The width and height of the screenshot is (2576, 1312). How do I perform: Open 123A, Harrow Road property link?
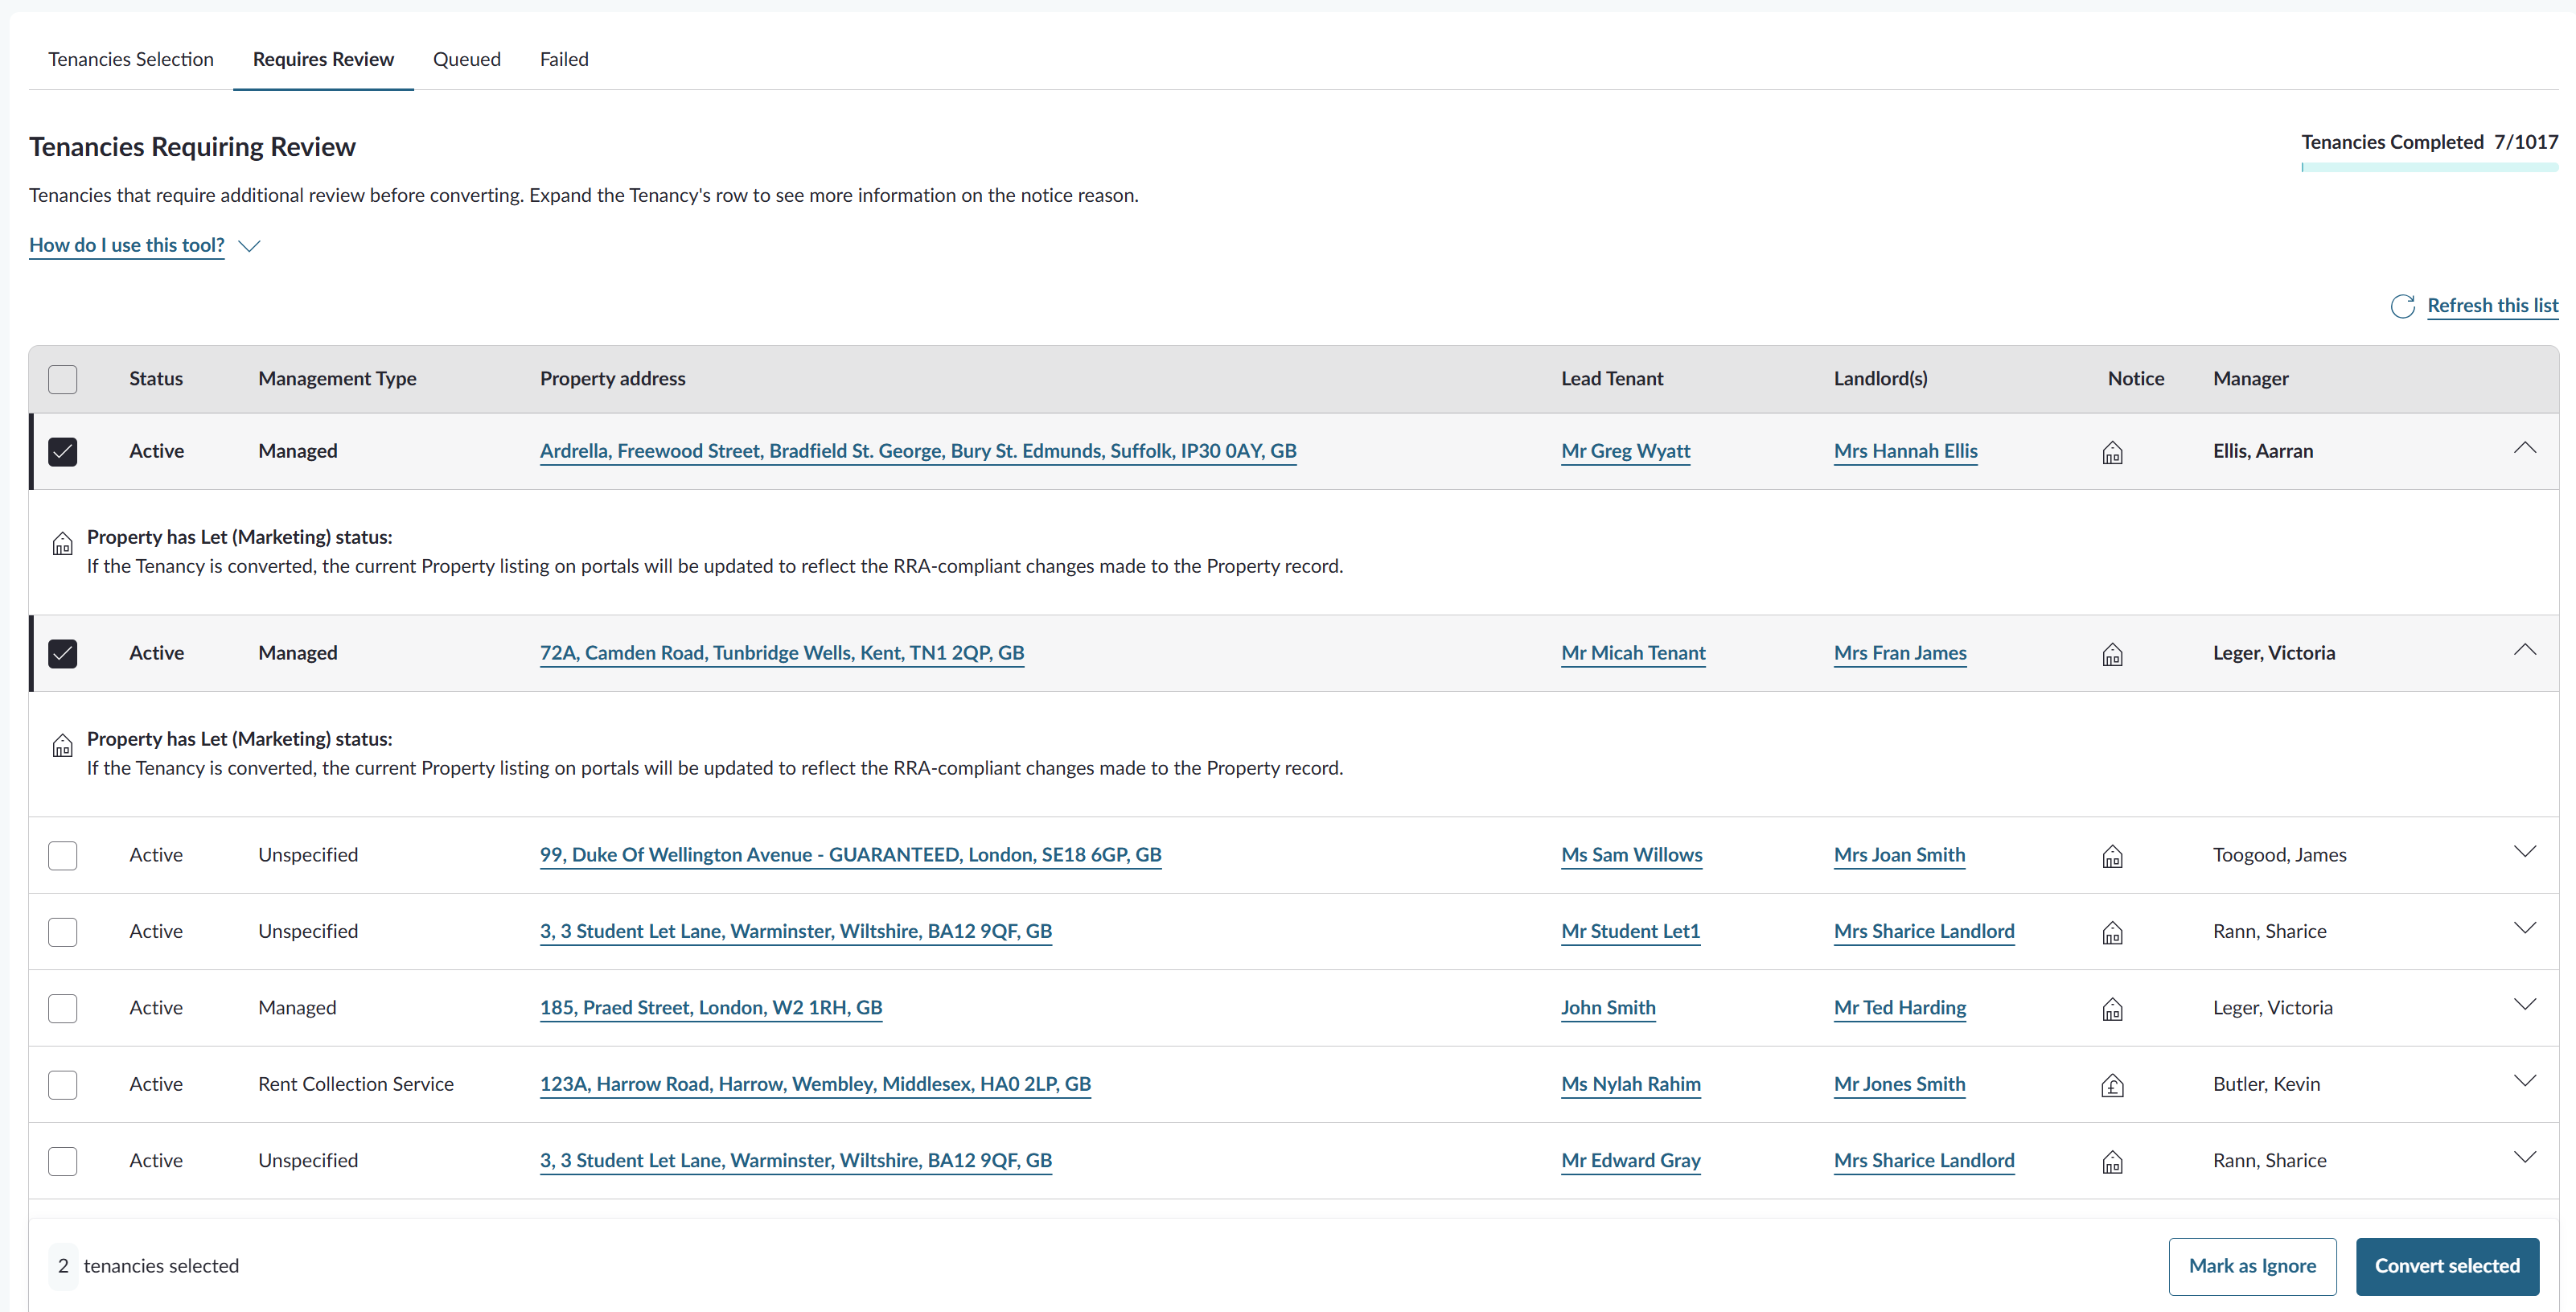(815, 1084)
